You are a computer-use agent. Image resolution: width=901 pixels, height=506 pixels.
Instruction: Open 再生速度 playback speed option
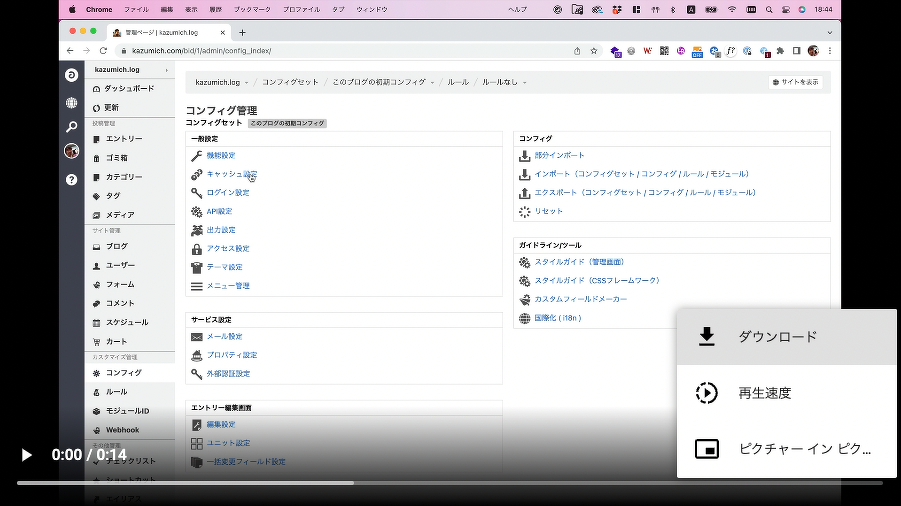[787, 393]
